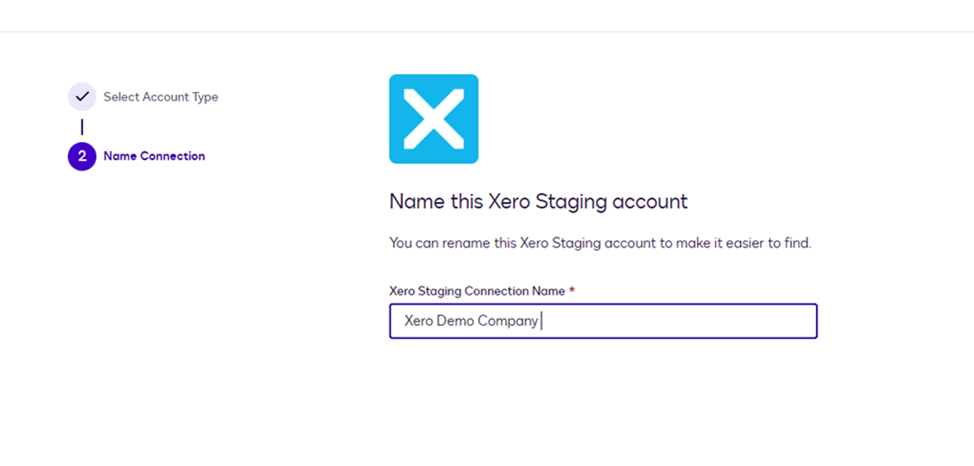
Task: Go back to Select Account Type step
Action: click(x=160, y=97)
